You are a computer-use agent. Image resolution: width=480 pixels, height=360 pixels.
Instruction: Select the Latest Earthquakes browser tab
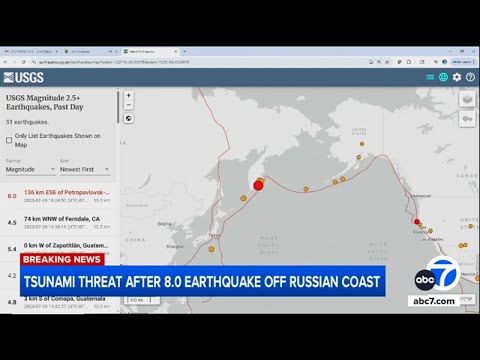tap(150, 52)
